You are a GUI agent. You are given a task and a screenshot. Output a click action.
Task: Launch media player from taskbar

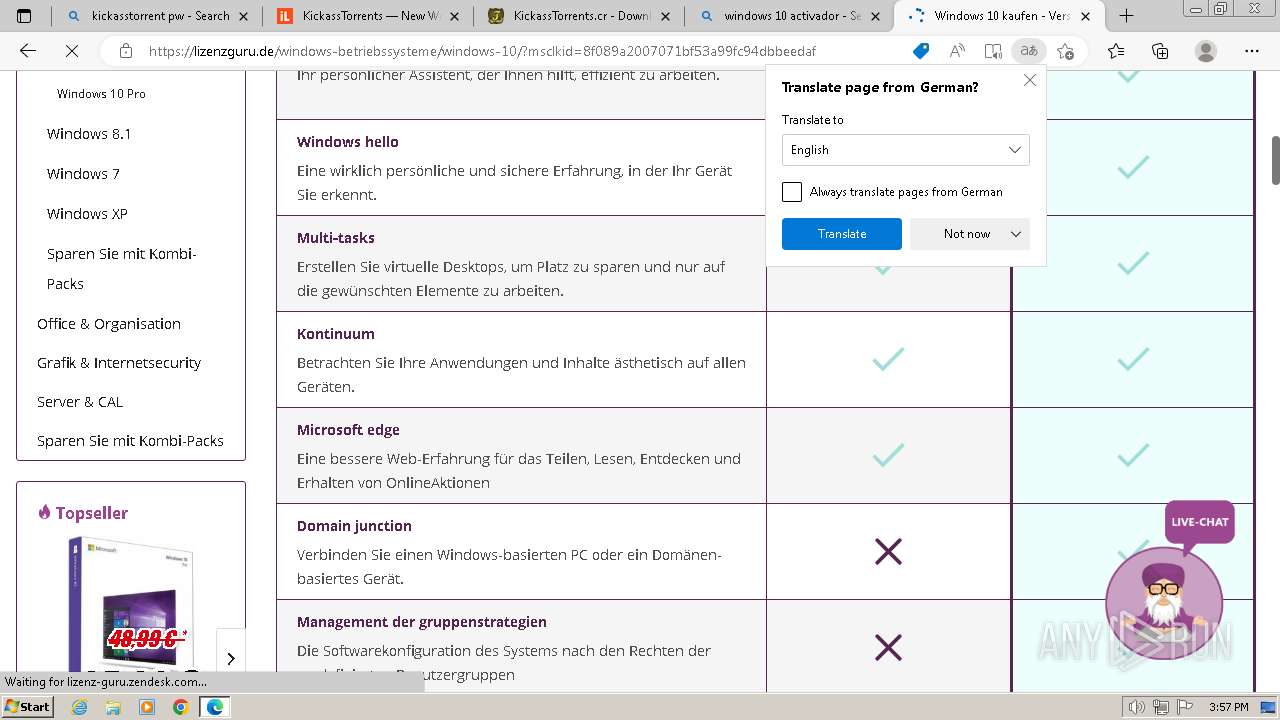(147, 707)
